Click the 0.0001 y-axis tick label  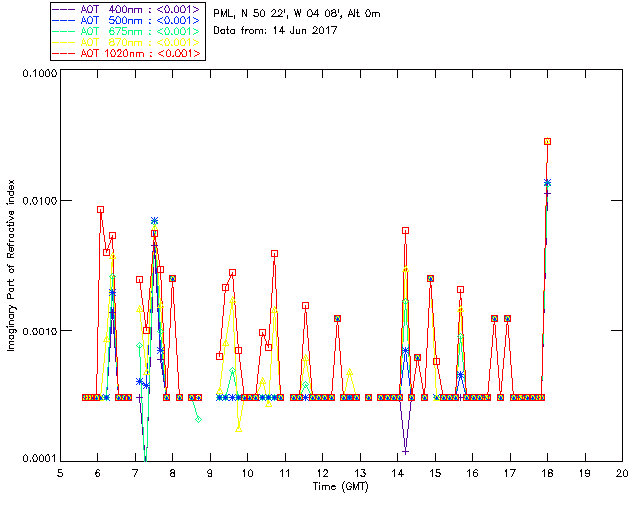[x=39, y=459]
